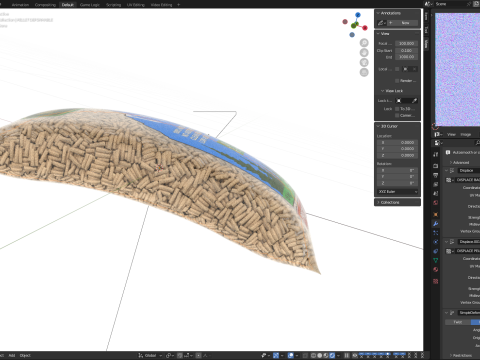Open the View Layer properties tab icon
480x360 pixels.
click(435, 184)
